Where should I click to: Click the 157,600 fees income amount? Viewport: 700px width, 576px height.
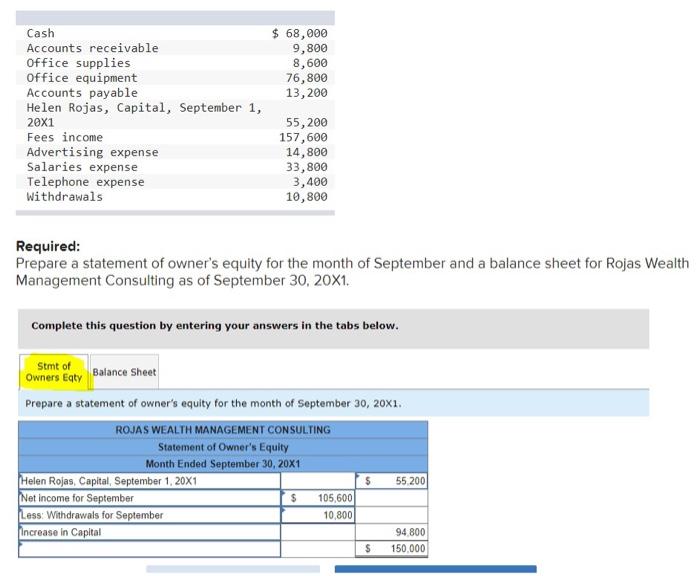[x=304, y=137]
